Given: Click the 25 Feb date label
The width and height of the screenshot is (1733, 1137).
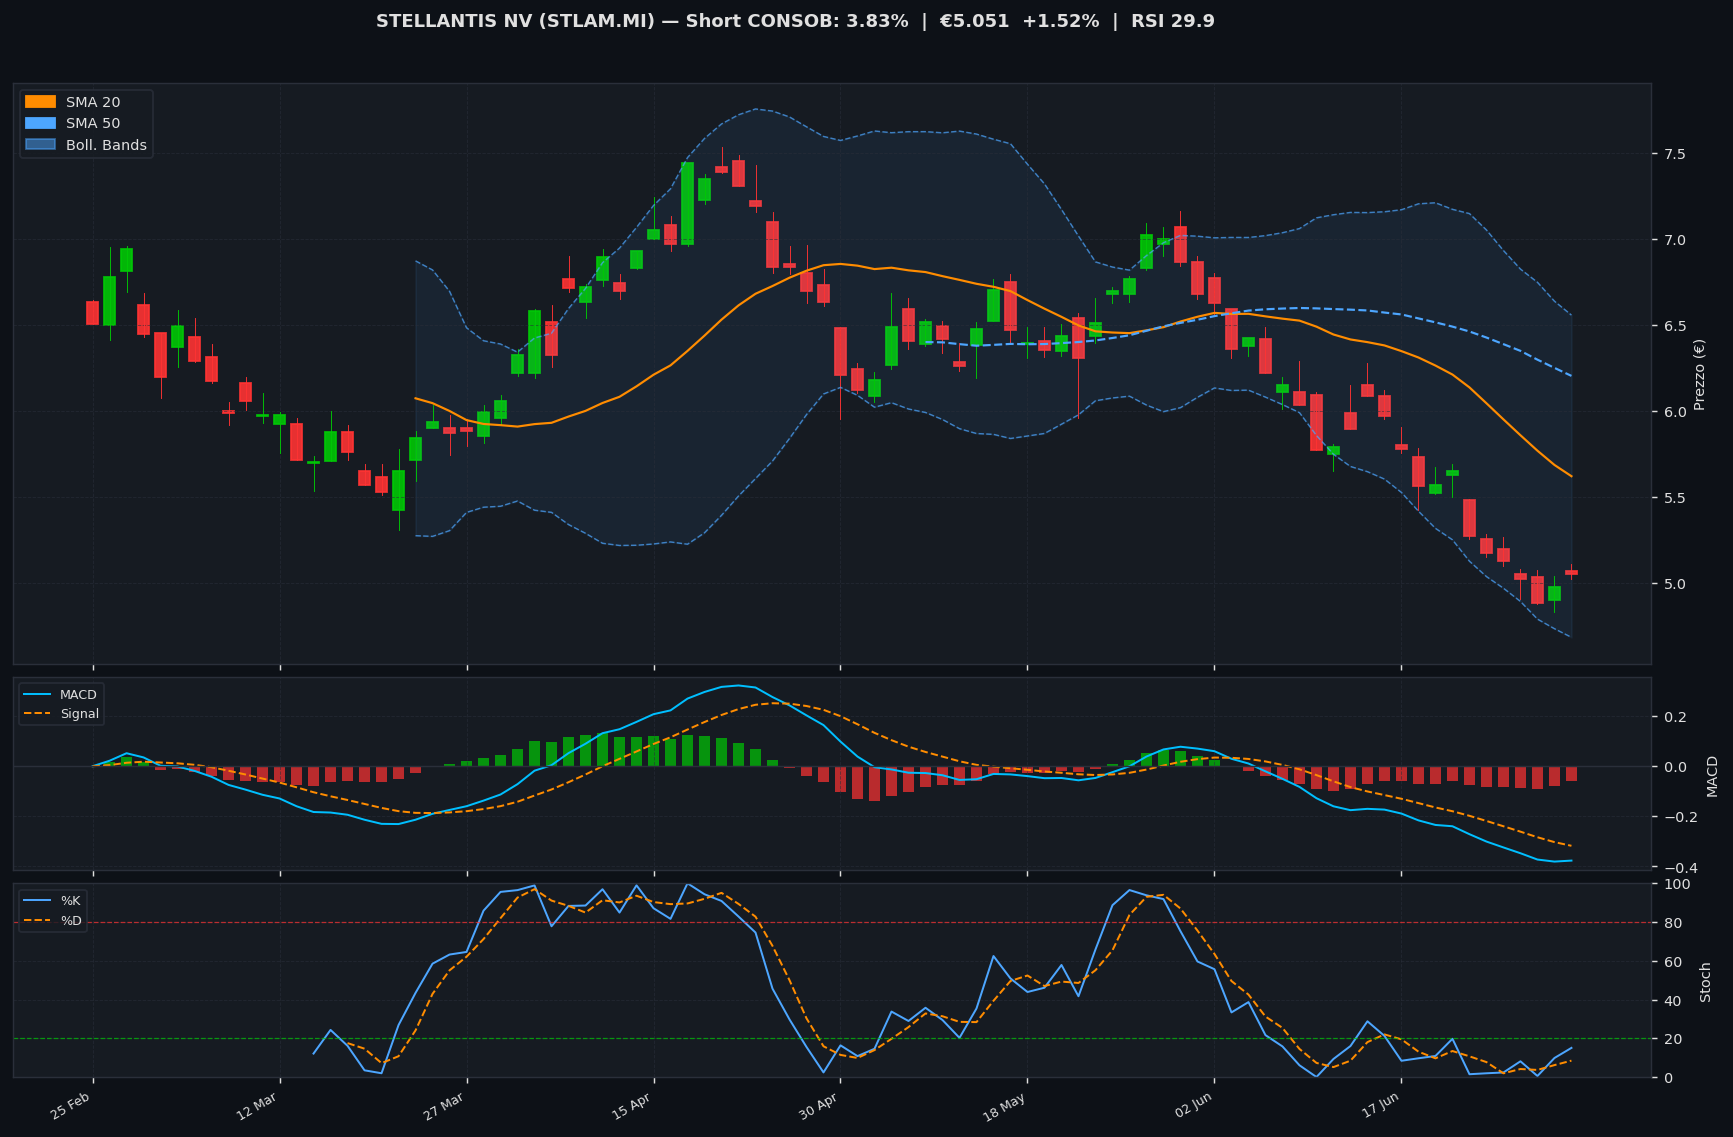Looking at the screenshot, I should (x=70, y=1107).
